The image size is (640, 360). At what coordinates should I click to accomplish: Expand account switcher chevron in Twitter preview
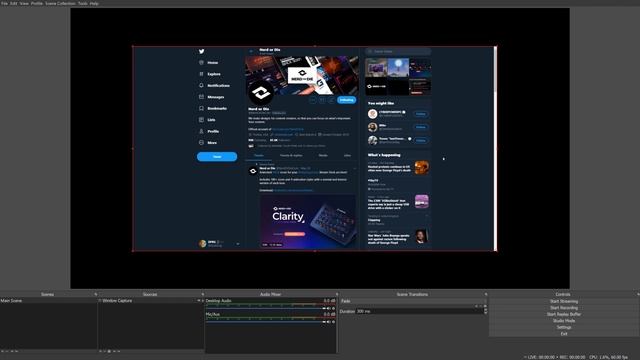click(x=238, y=244)
